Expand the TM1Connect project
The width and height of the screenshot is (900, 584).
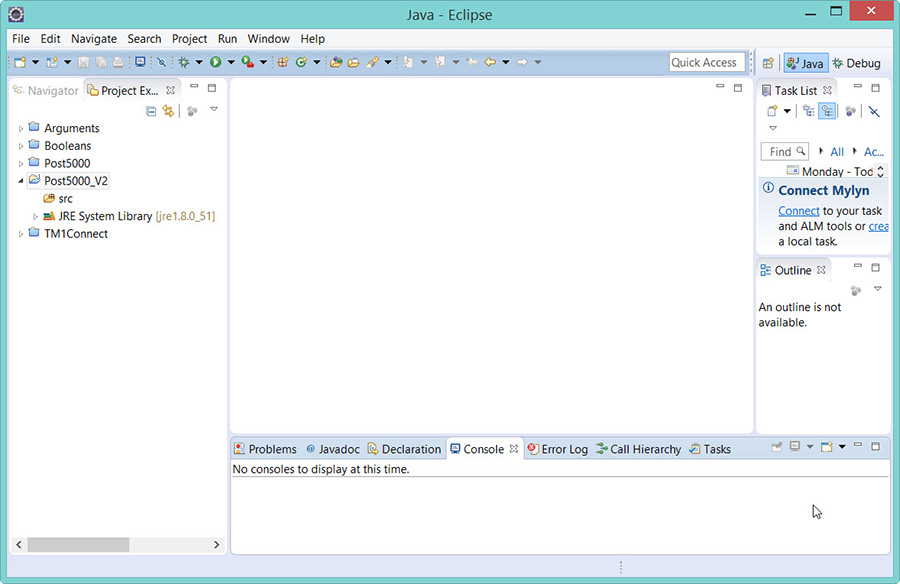[x=21, y=234]
